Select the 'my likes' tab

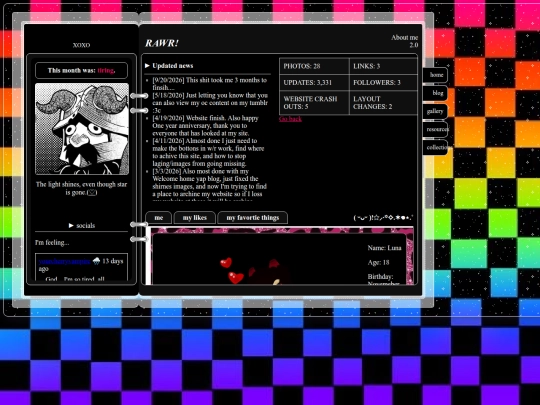tap(195, 218)
